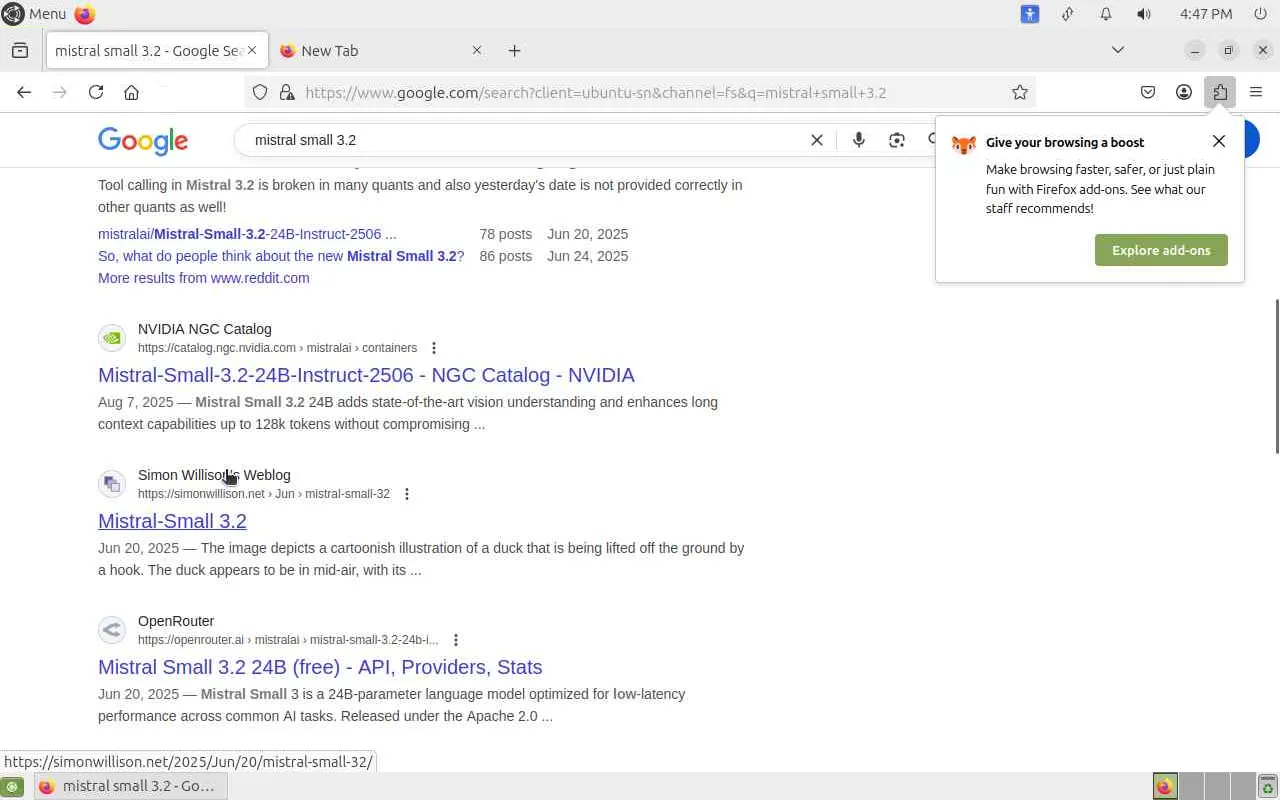Switch to the mistral small 3.2 tab

(148, 50)
